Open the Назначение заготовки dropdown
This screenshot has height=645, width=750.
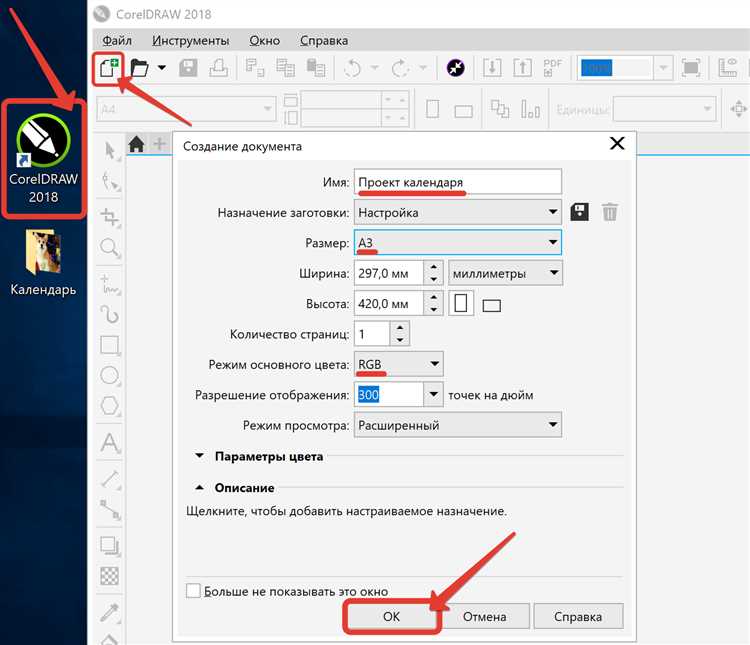[x=458, y=212]
